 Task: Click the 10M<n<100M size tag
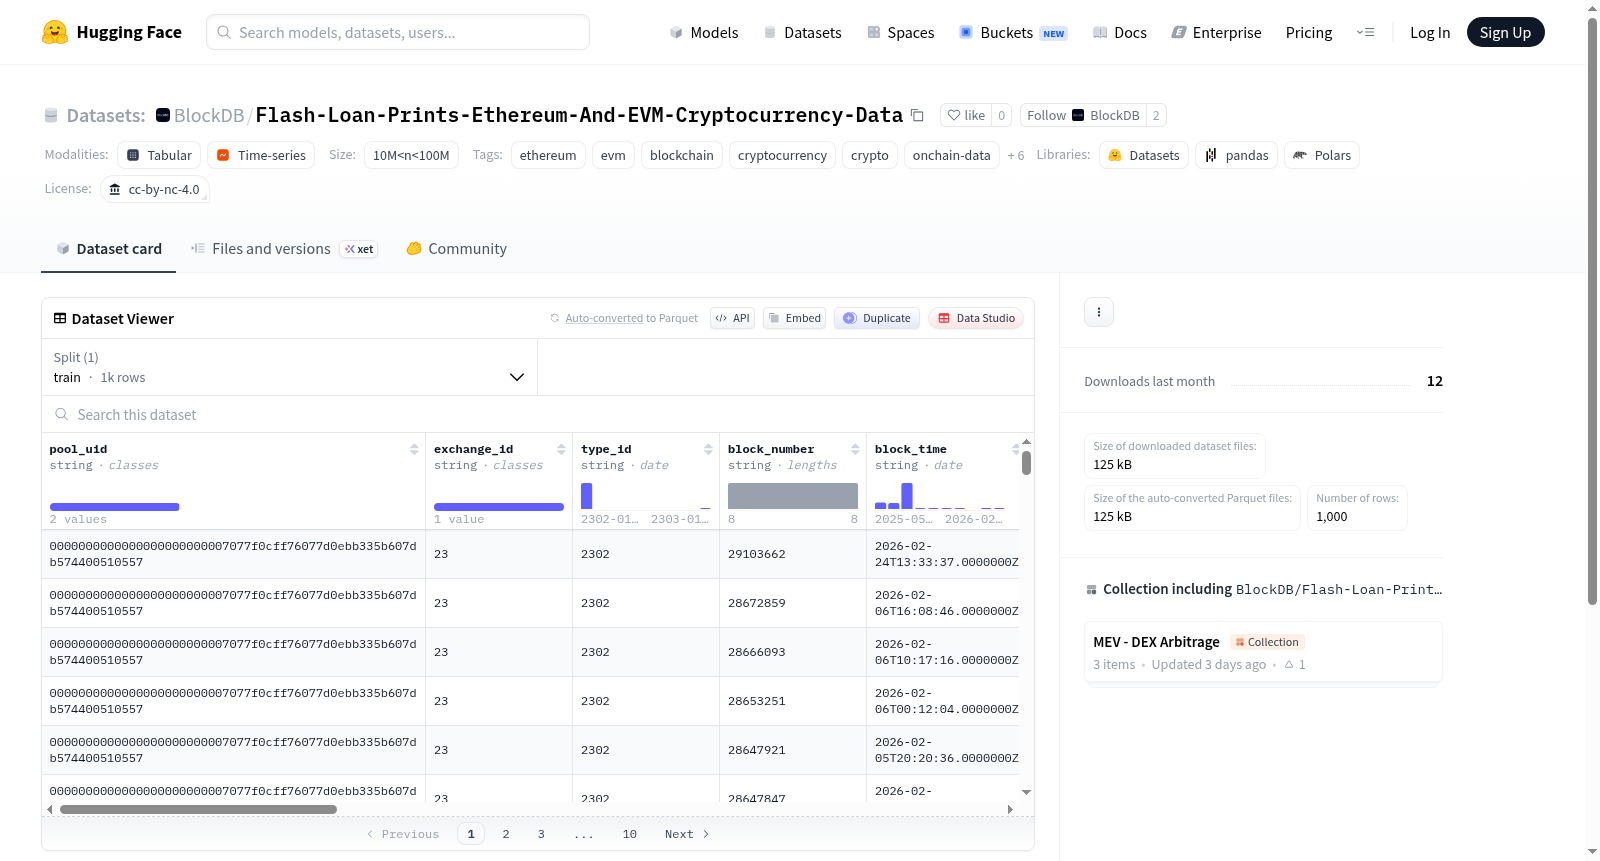411,155
